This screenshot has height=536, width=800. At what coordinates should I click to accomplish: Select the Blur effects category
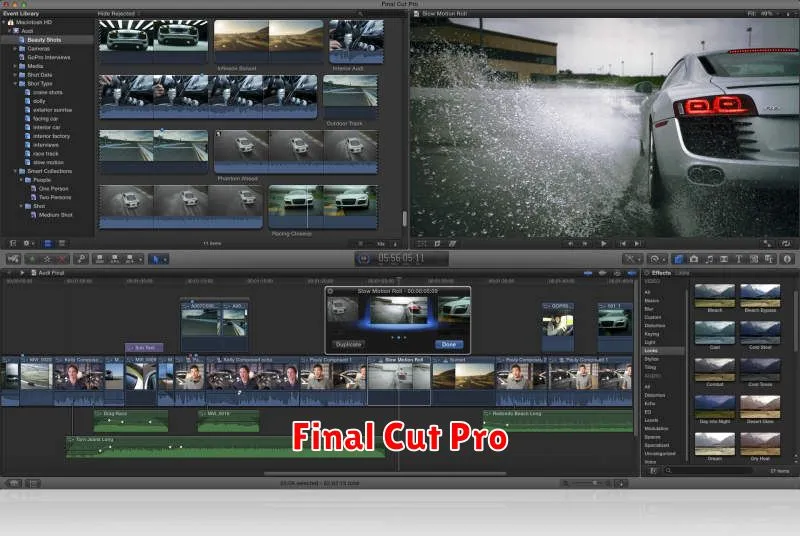[x=648, y=309]
